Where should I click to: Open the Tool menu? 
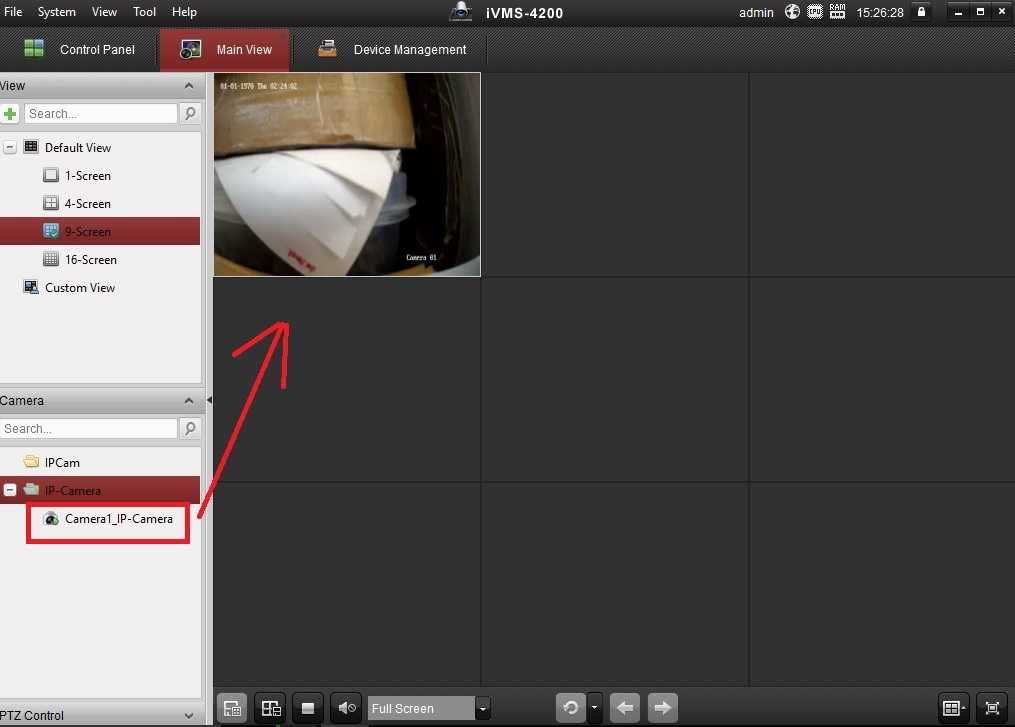click(144, 12)
